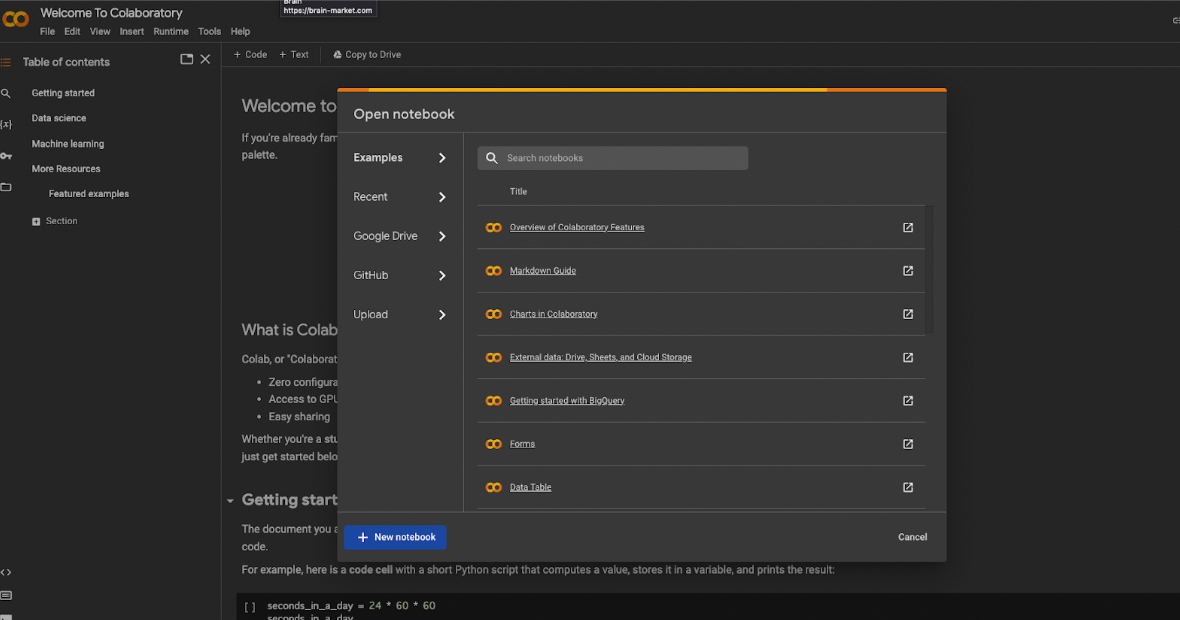Open BigQuery notebook in new tab icon
This screenshot has height=620, width=1180.
[x=908, y=401]
